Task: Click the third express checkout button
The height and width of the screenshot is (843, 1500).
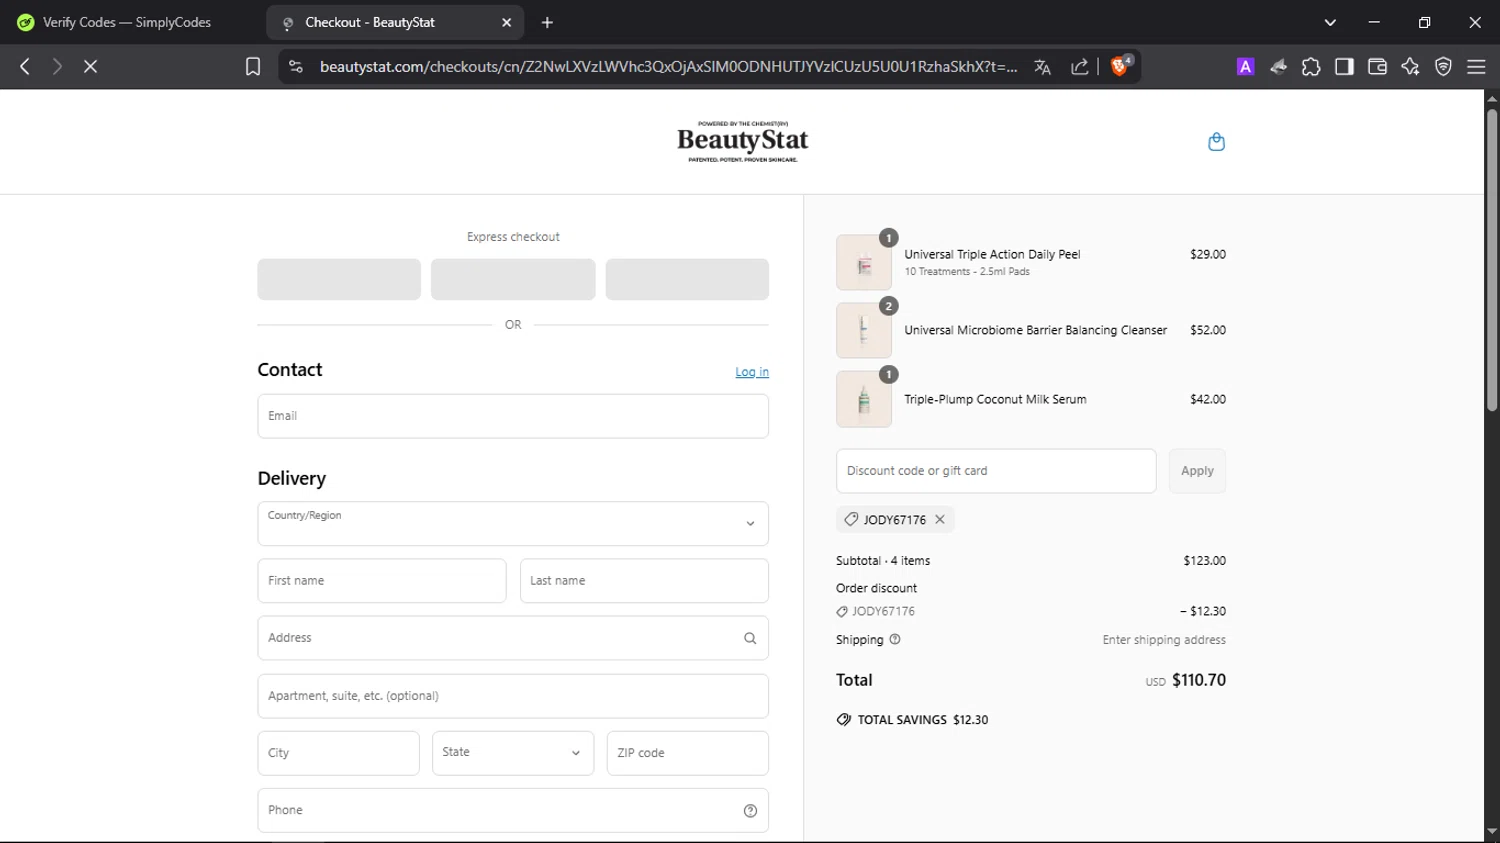Action: pos(687,279)
